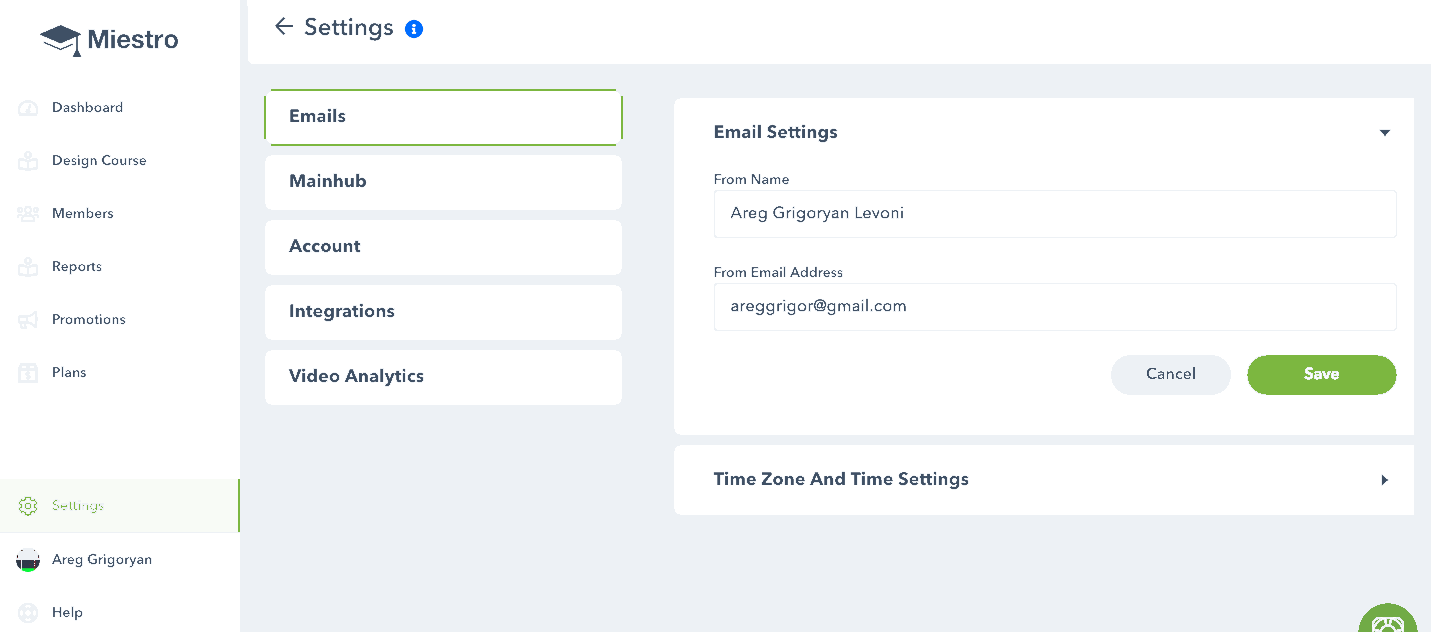This screenshot has height=632, width=1431.
Task: Collapse the Email Settings section arrow
Action: click(1385, 133)
